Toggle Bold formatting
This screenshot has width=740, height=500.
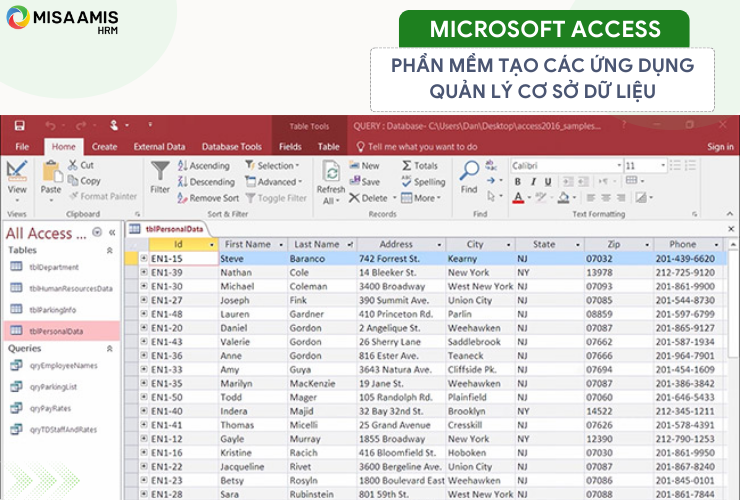point(518,182)
